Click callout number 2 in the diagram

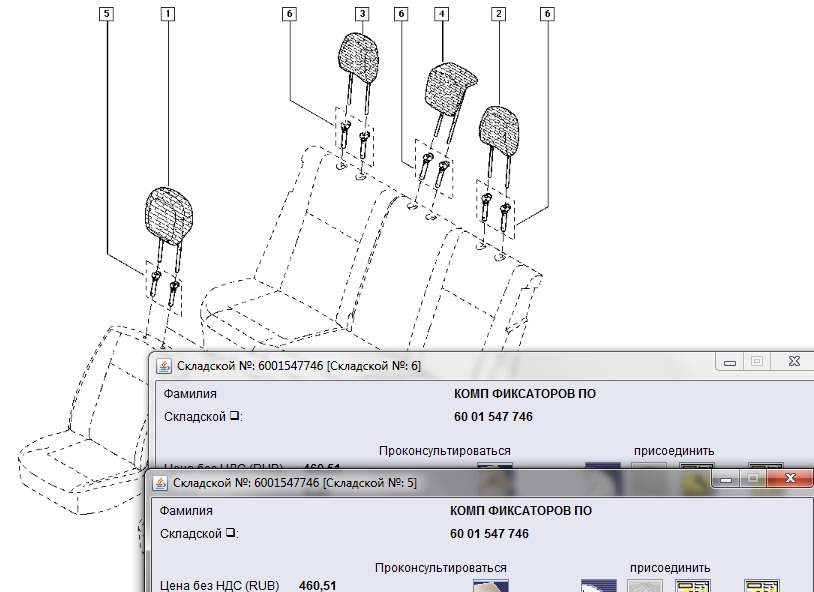[498, 14]
